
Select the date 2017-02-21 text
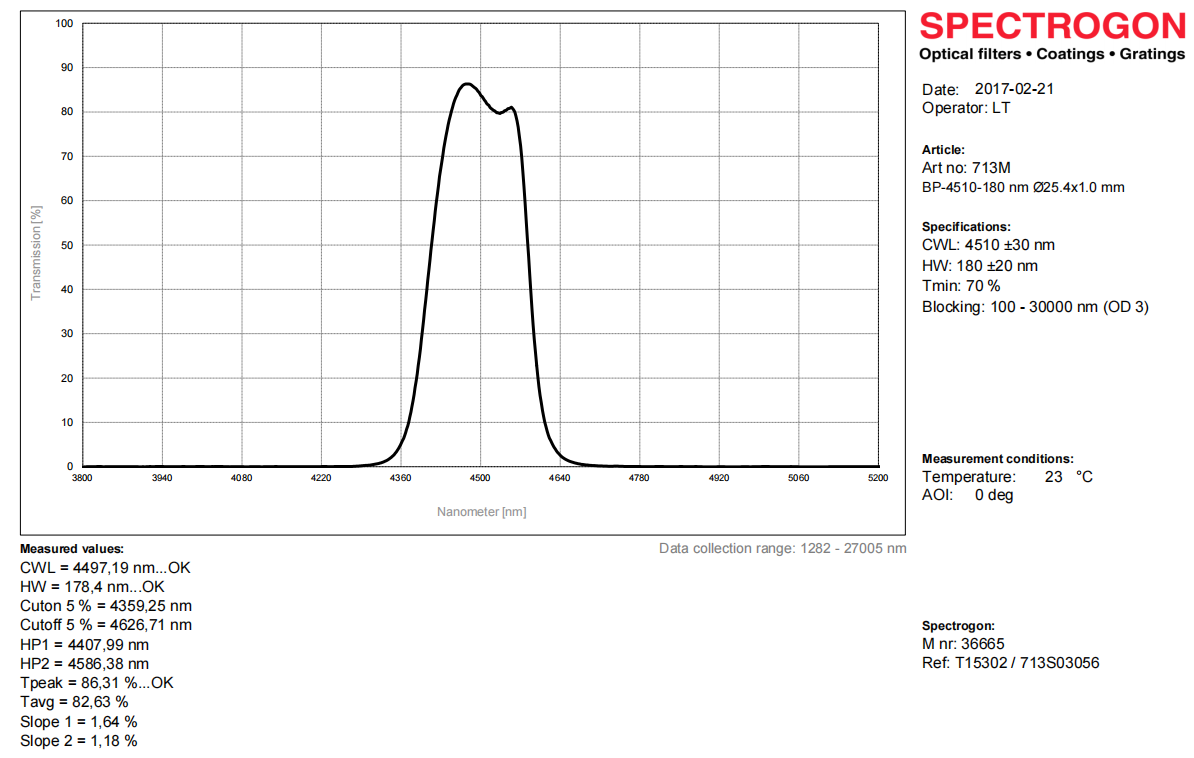1014,89
